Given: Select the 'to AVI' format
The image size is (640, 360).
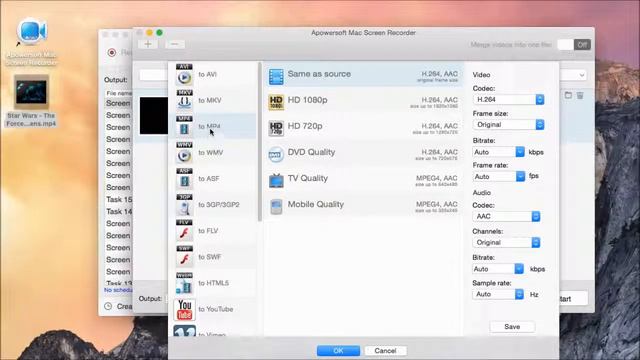Looking at the screenshot, I should click(213, 74).
